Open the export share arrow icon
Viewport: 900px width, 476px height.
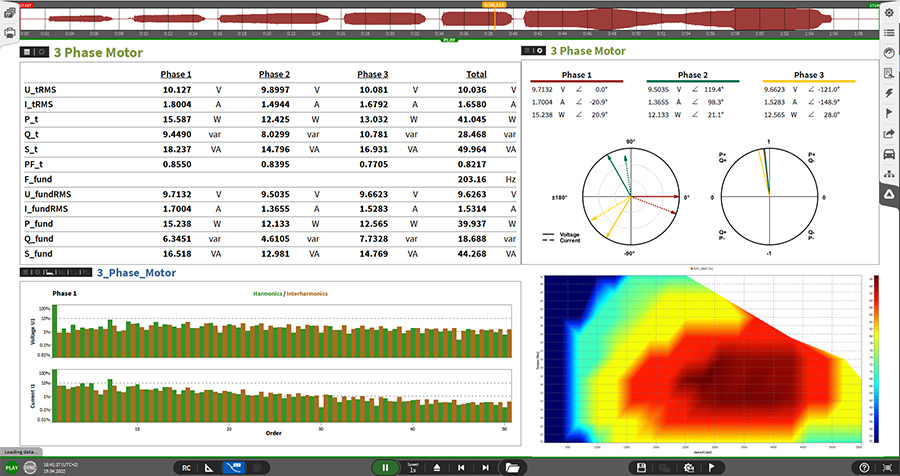click(888, 133)
